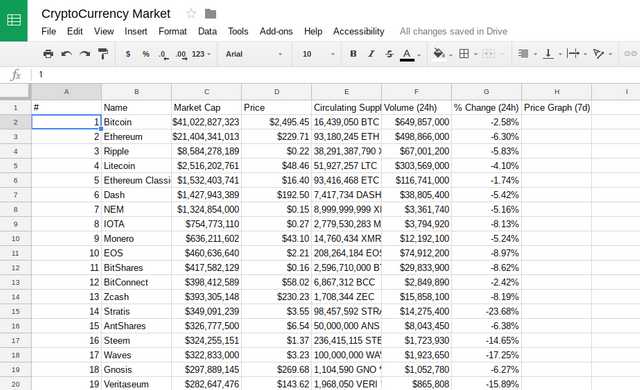640x390 pixels.
Task: Decrease decimal places
Action: click(x=164, y=55)
